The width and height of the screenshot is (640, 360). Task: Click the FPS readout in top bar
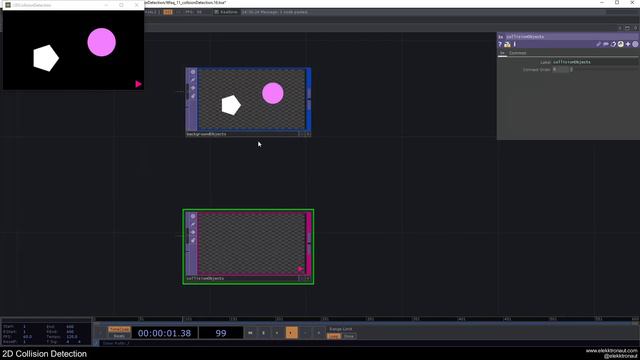(193, 12)
